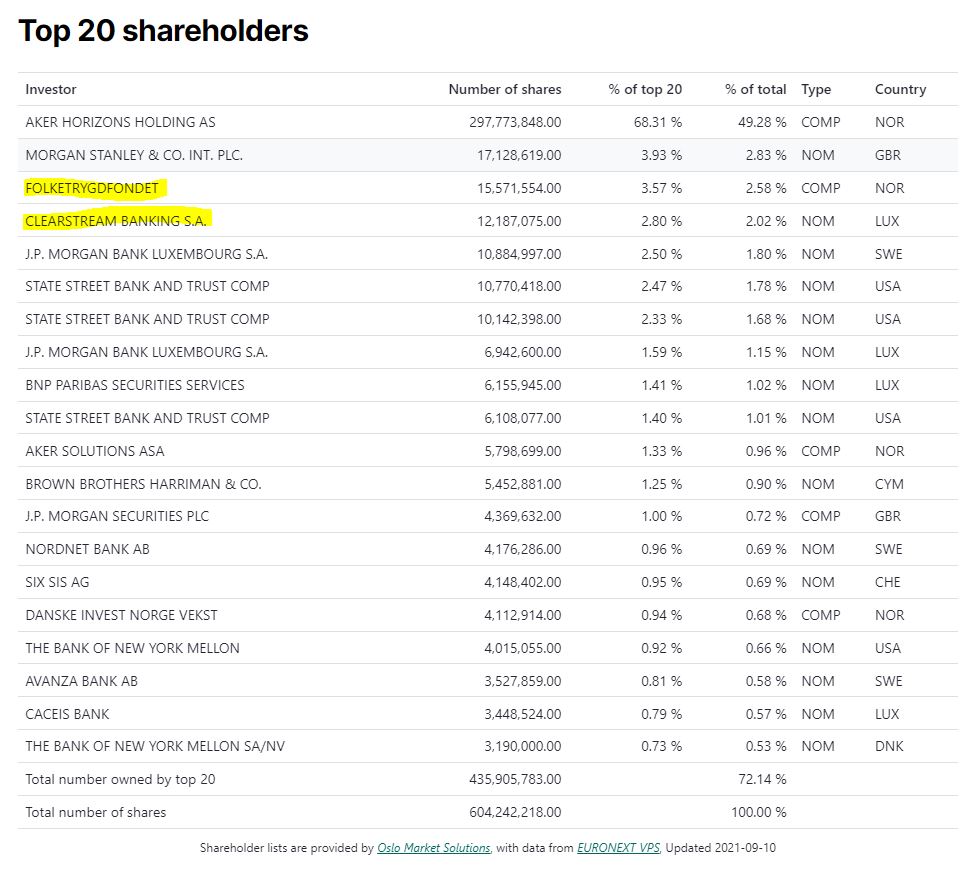
Task: Click the Type column header
Action: [x=816, y=89]
